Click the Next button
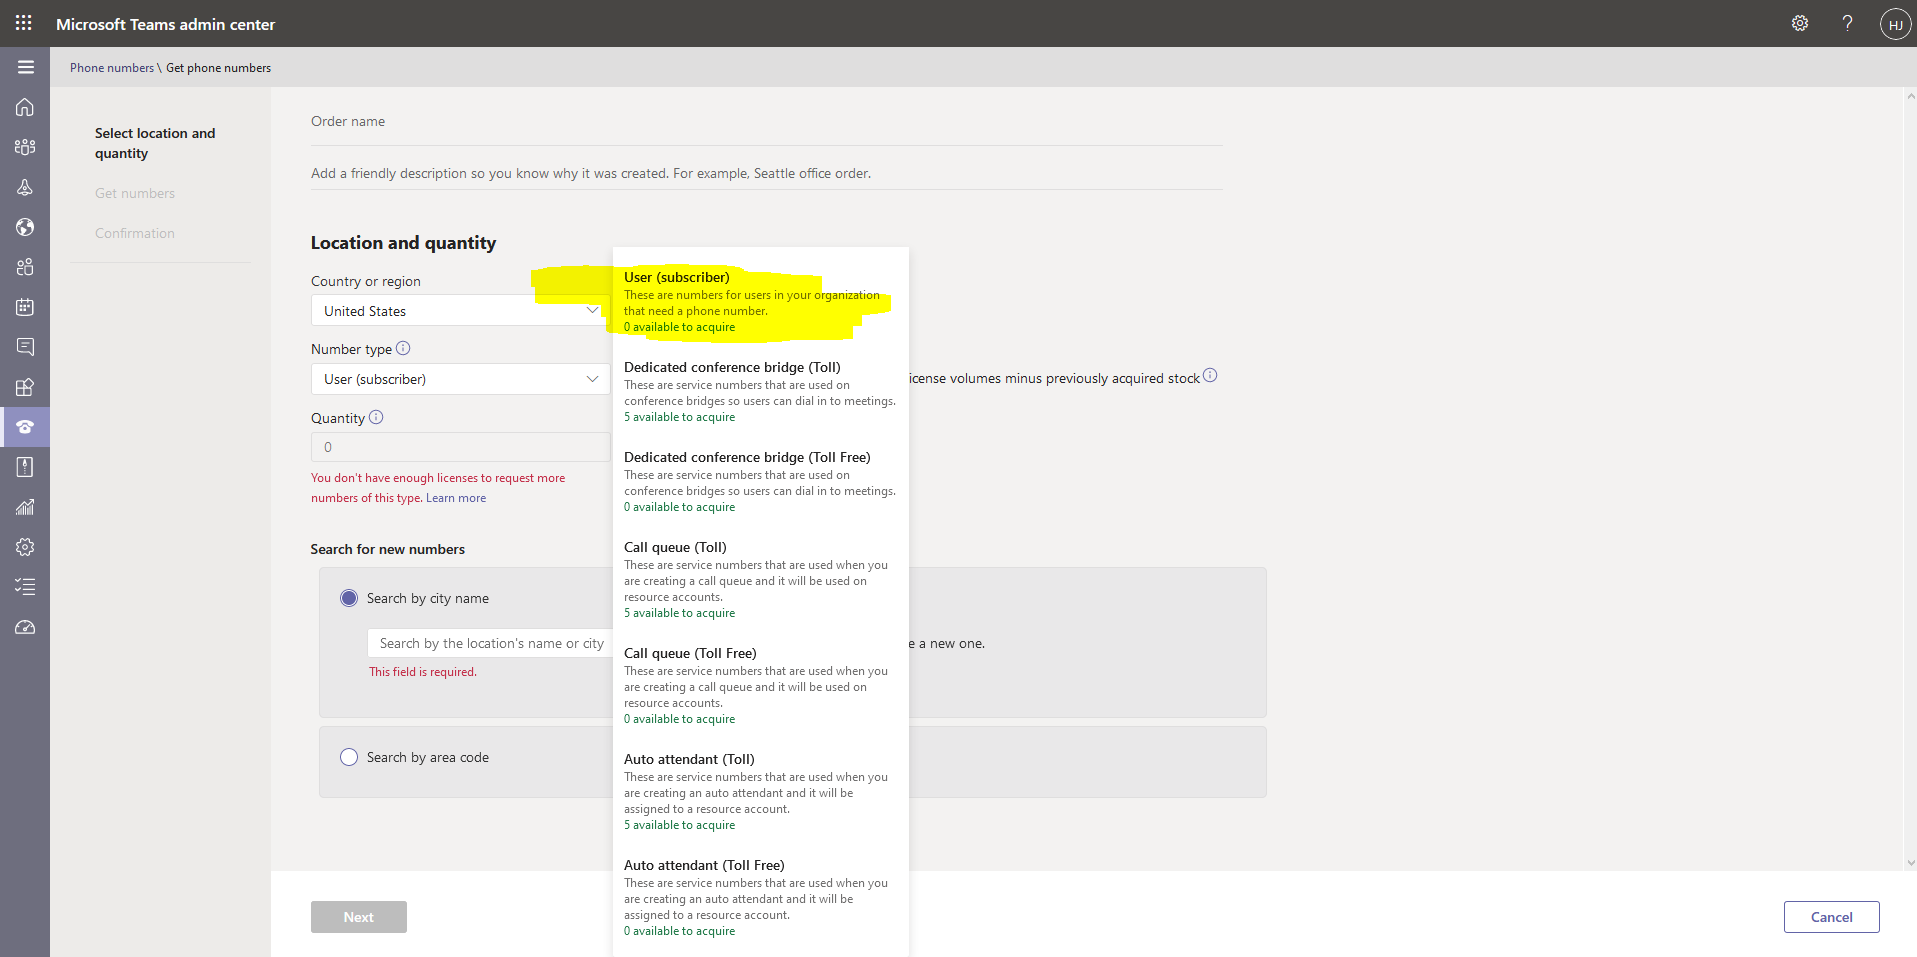The image size is (1917, 957). pos(359,917)
